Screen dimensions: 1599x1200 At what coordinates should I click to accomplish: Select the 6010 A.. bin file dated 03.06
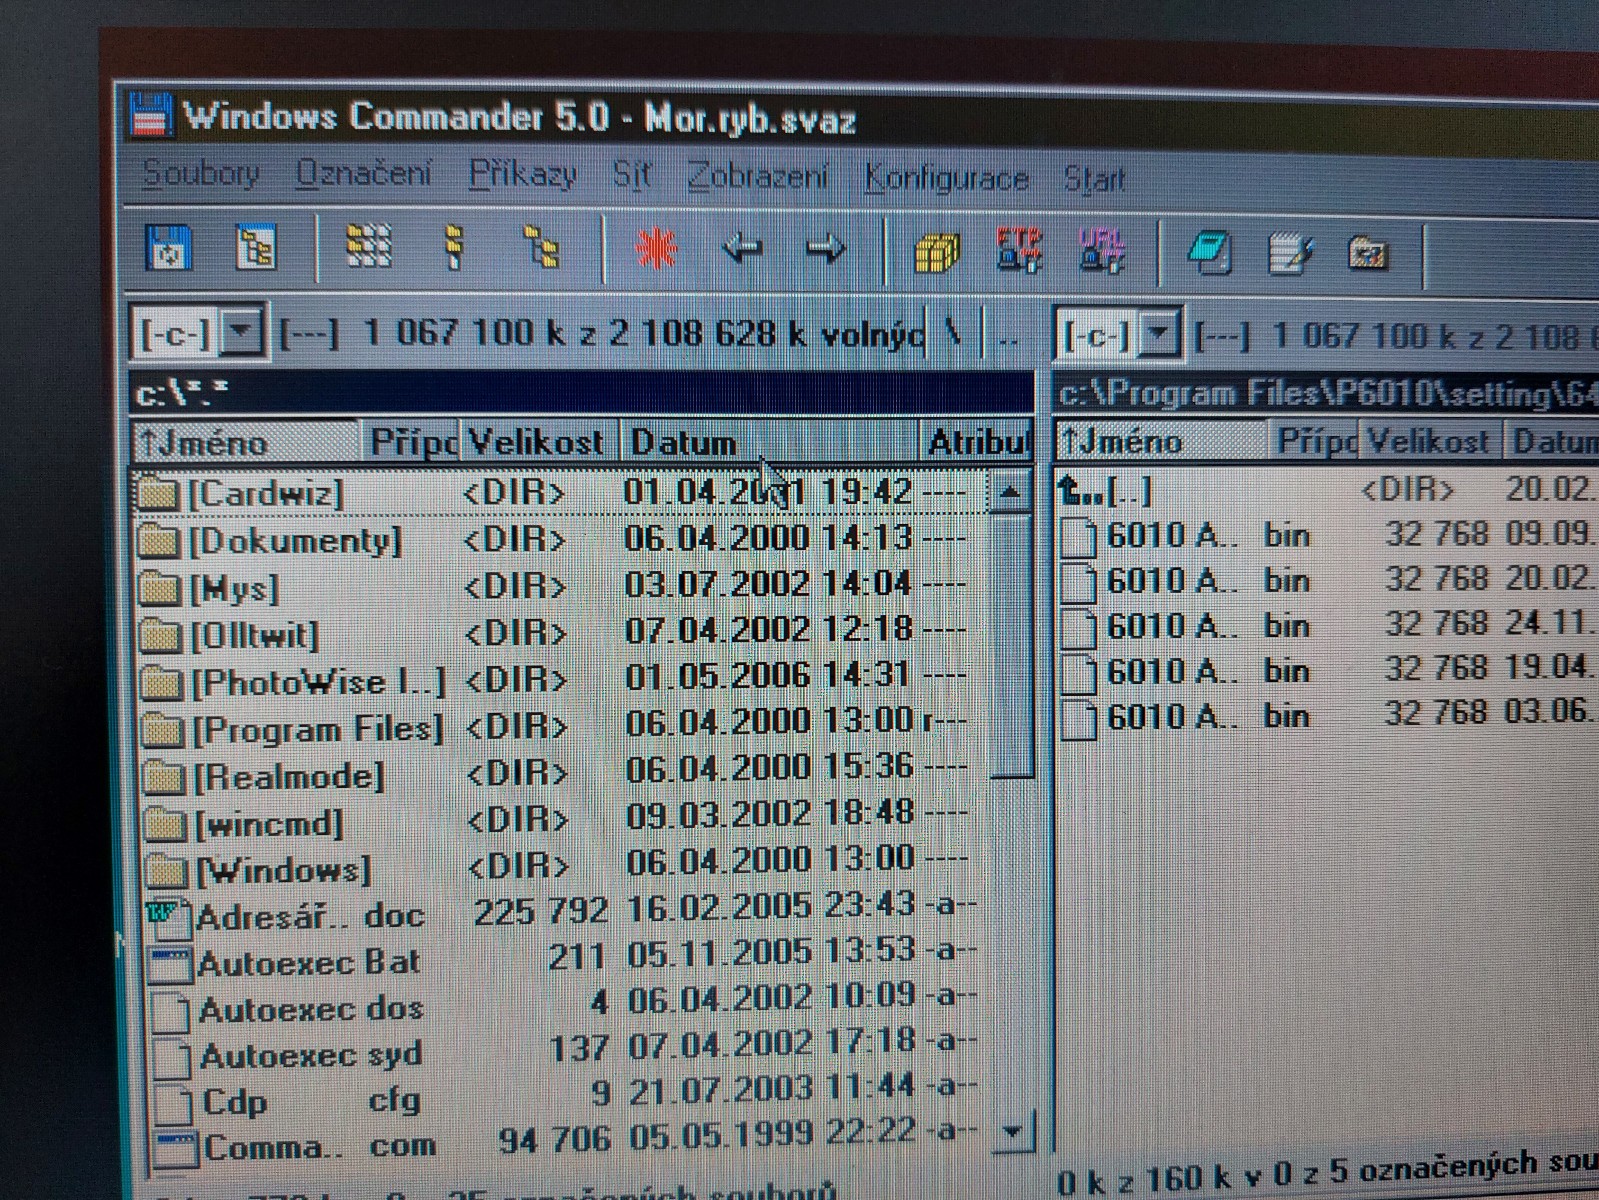(x=1328, y=716)
